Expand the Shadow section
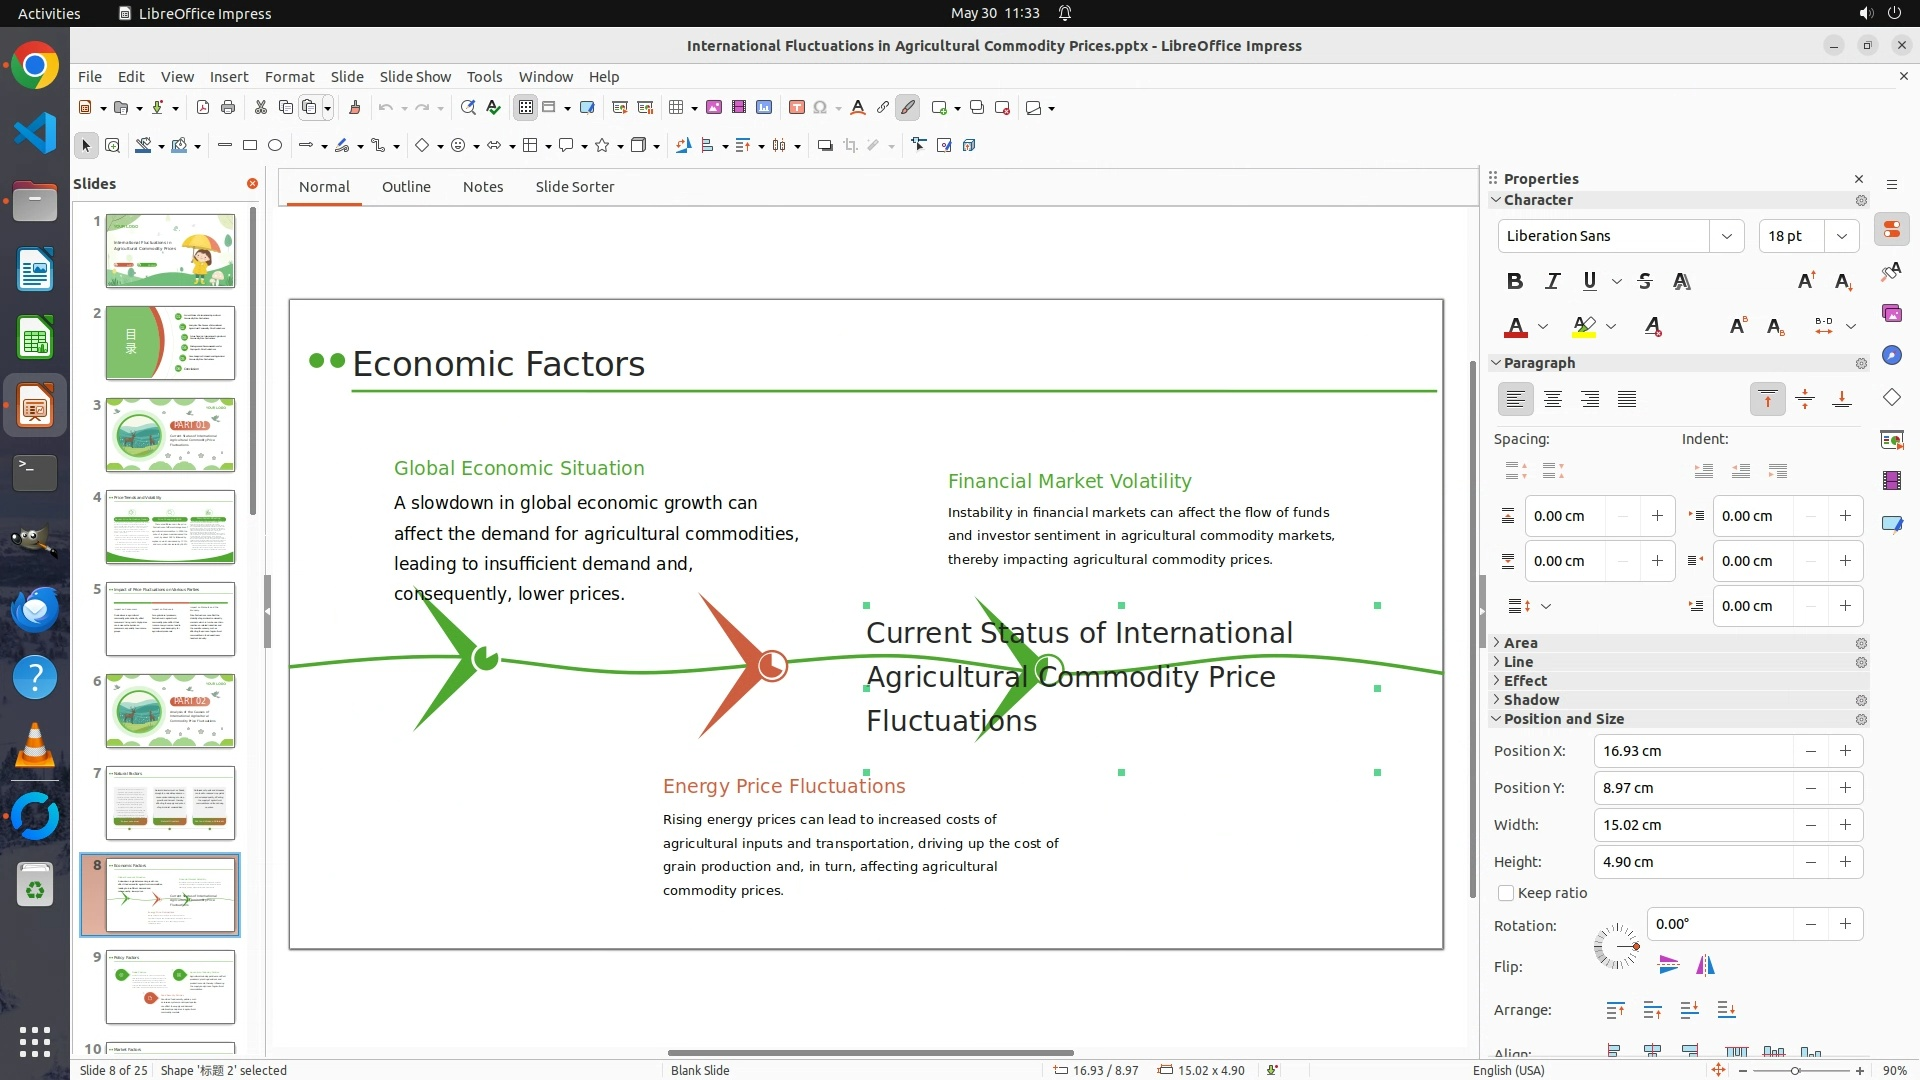The width and height of the screenshot is (1920, 1080). tap(1530, 700)
